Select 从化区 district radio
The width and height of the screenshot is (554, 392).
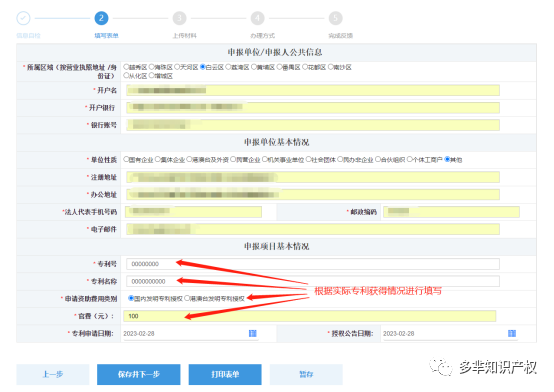coord(126,75)
